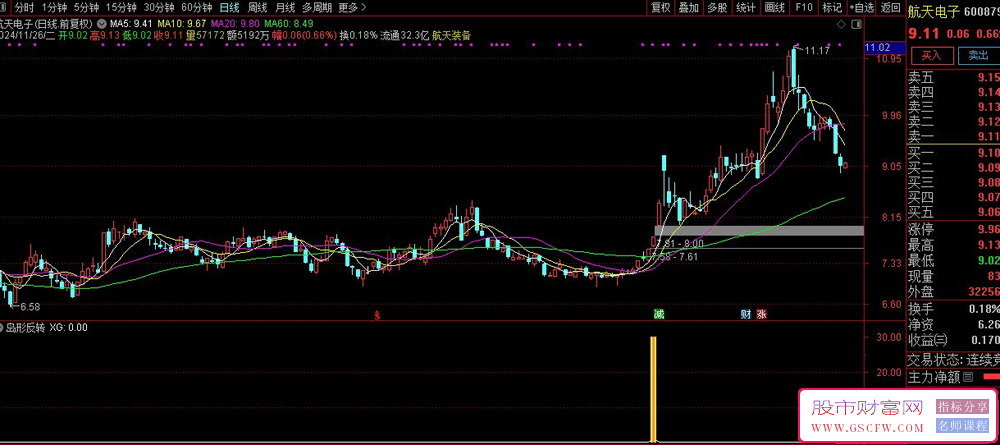The height and width of the screenshot is (445, 1000).
Task: Switch to 1分钟 period
Action: tap(54, 8)
